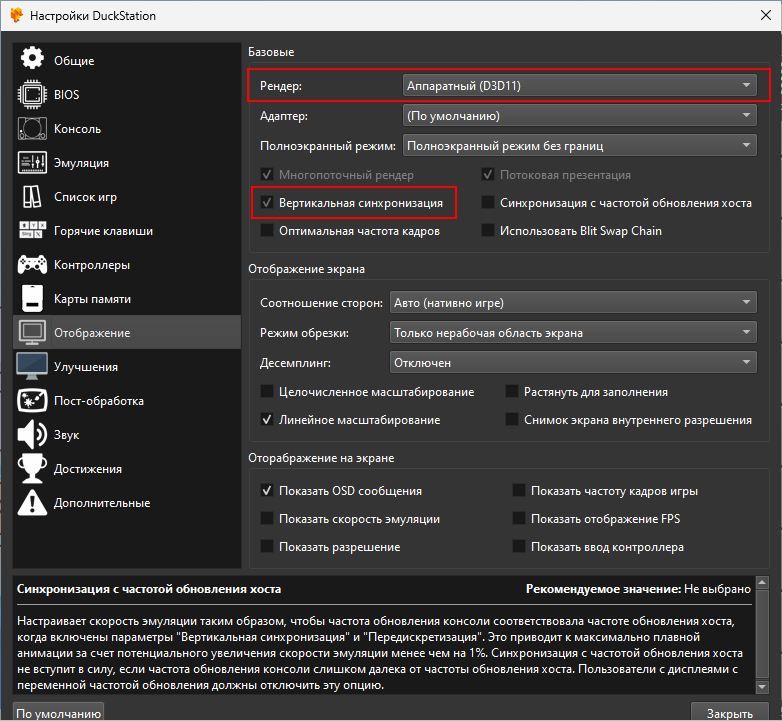Open the Дополнительные warning triangle icon
Image resolution: width=782 pixels, height=721 pixels.
coord(32,502)
